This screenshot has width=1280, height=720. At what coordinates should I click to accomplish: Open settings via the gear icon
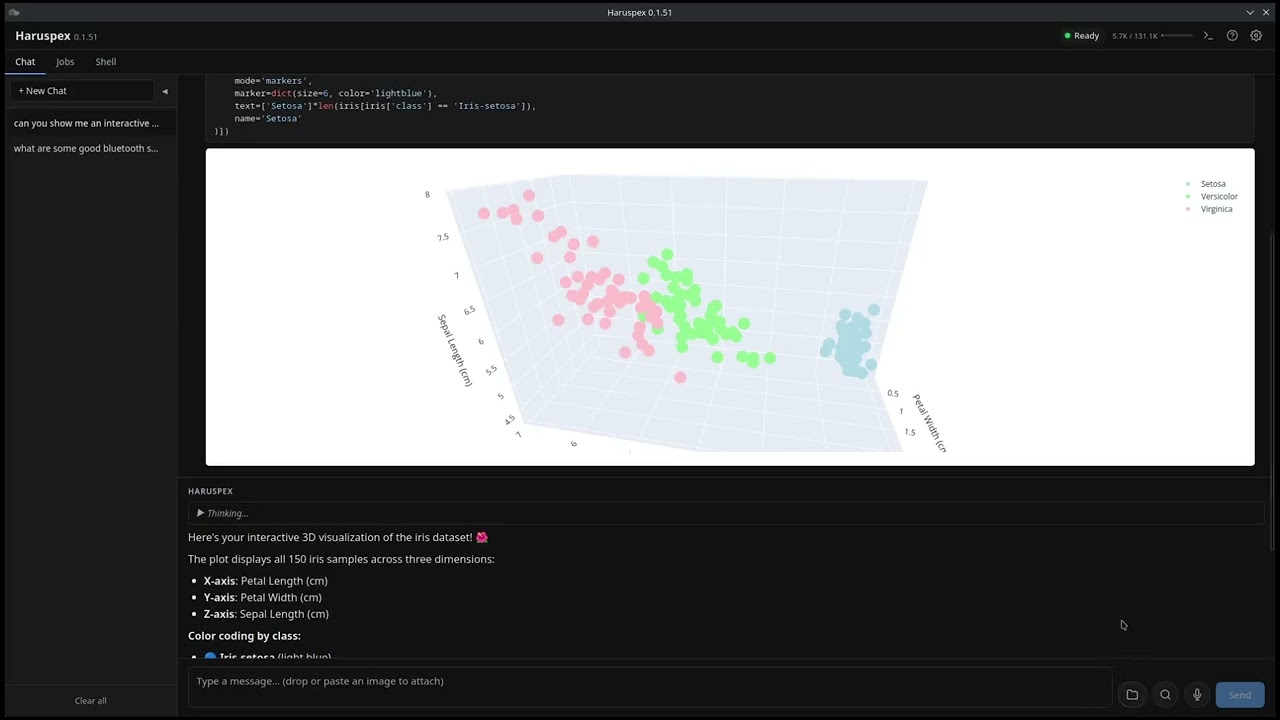click(1256, 36)
